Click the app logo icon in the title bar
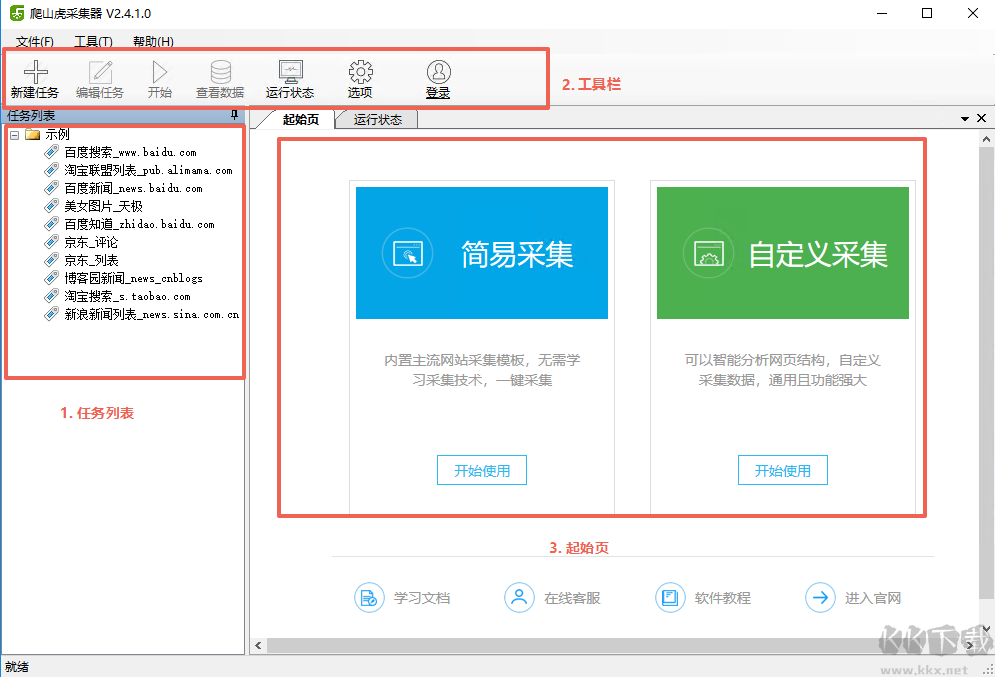The height and width of the screenshot is (677, 995). click(x=17, y=13)
